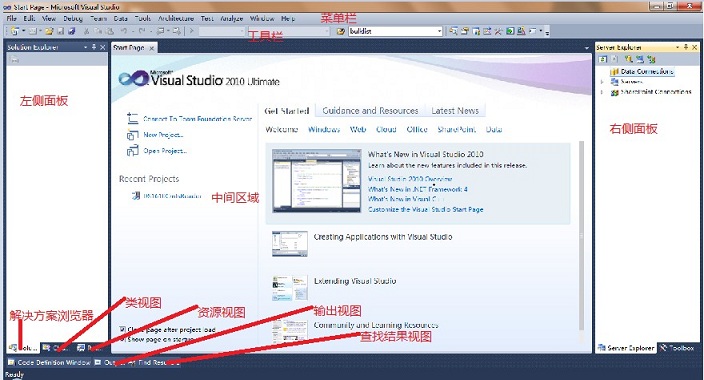Toggle Show page on startup checkbox

(x=123, y=339)
